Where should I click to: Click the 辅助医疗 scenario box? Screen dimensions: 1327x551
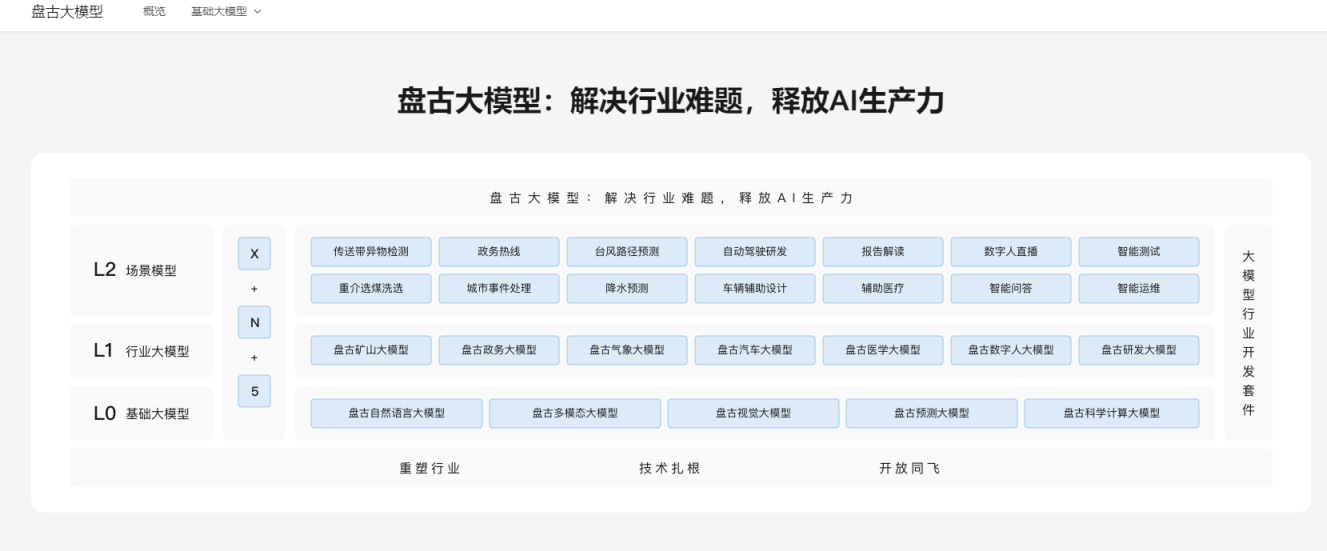tap(883, 289)
